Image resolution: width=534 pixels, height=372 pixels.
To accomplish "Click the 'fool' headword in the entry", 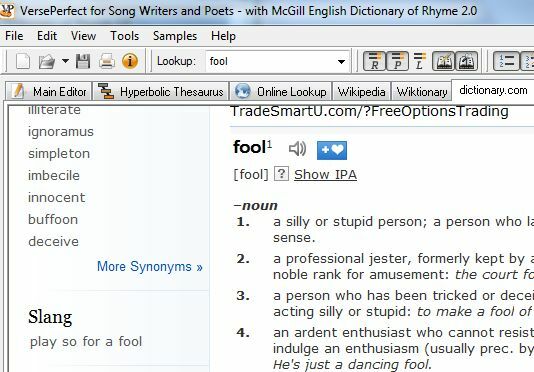I will pyautogui.click(x=249, y=148).
